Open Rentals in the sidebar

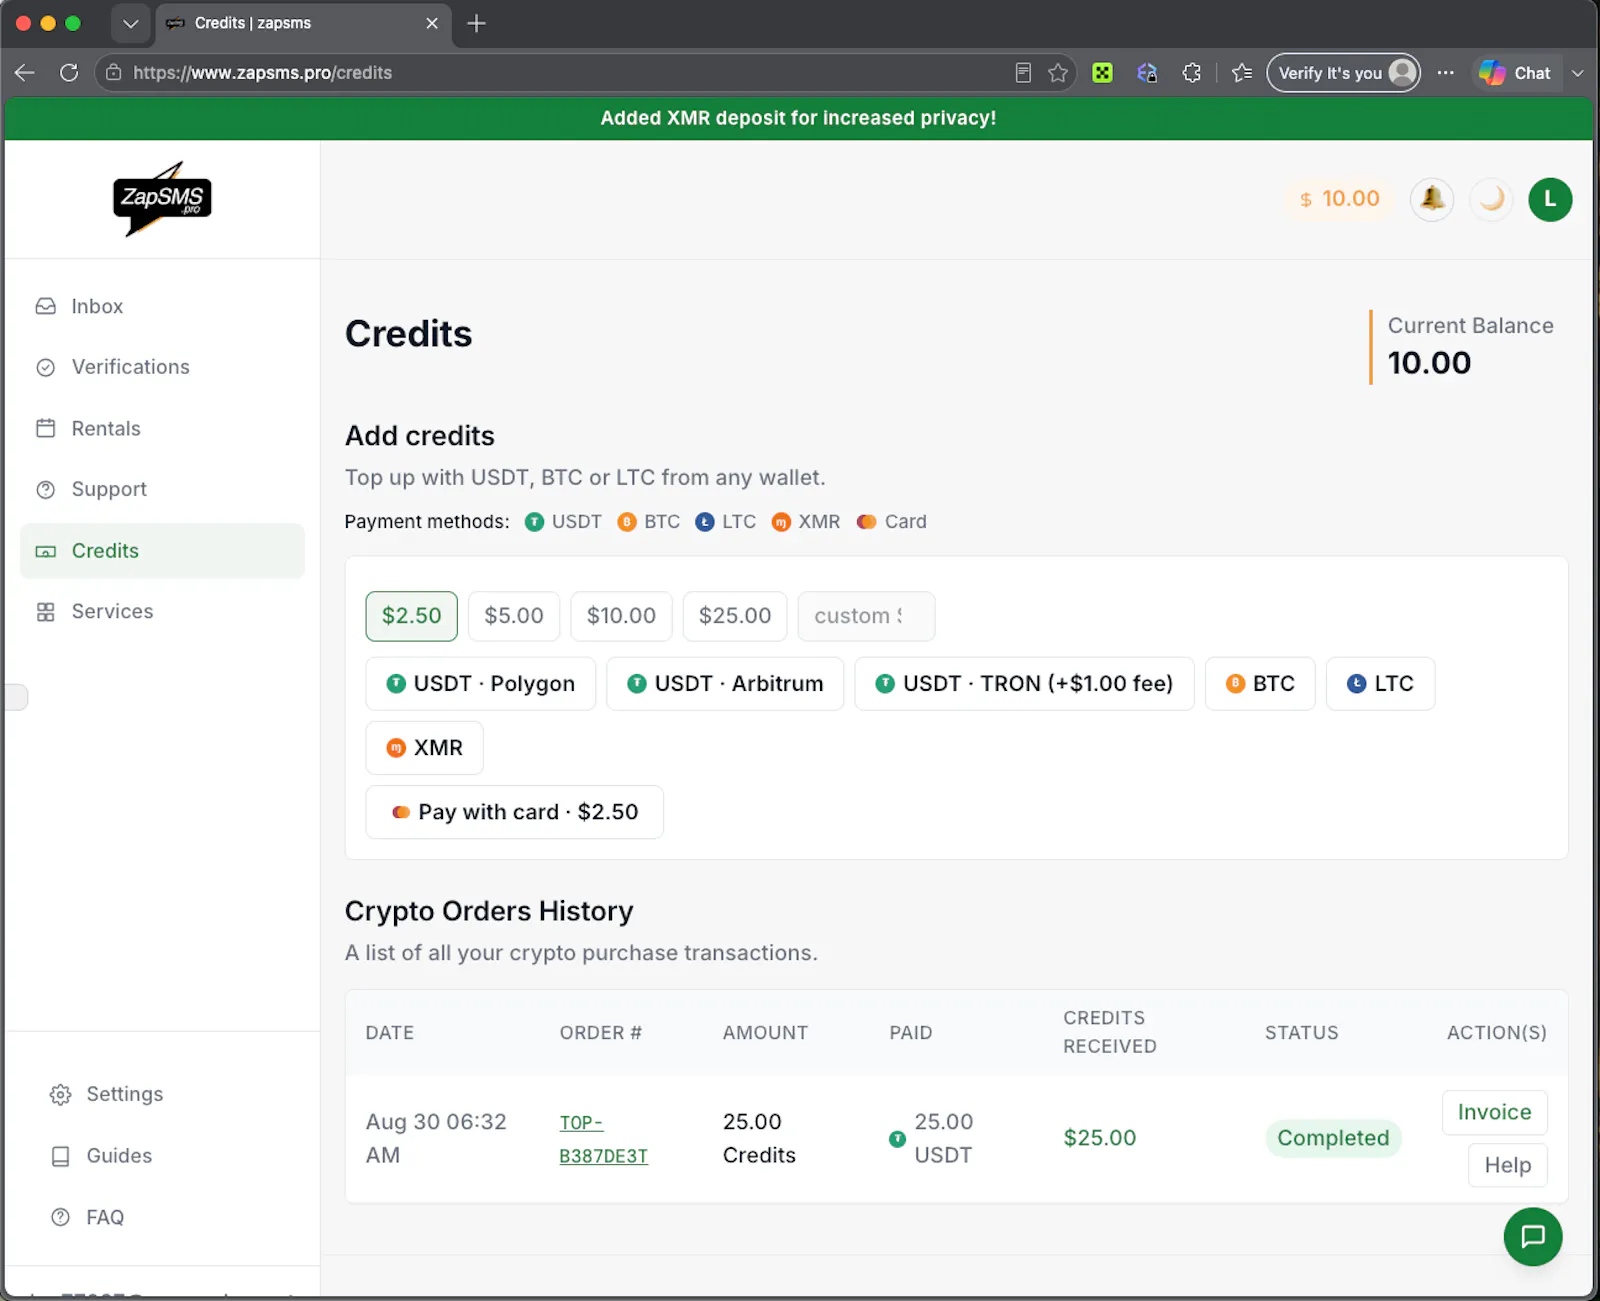[162, 428]
